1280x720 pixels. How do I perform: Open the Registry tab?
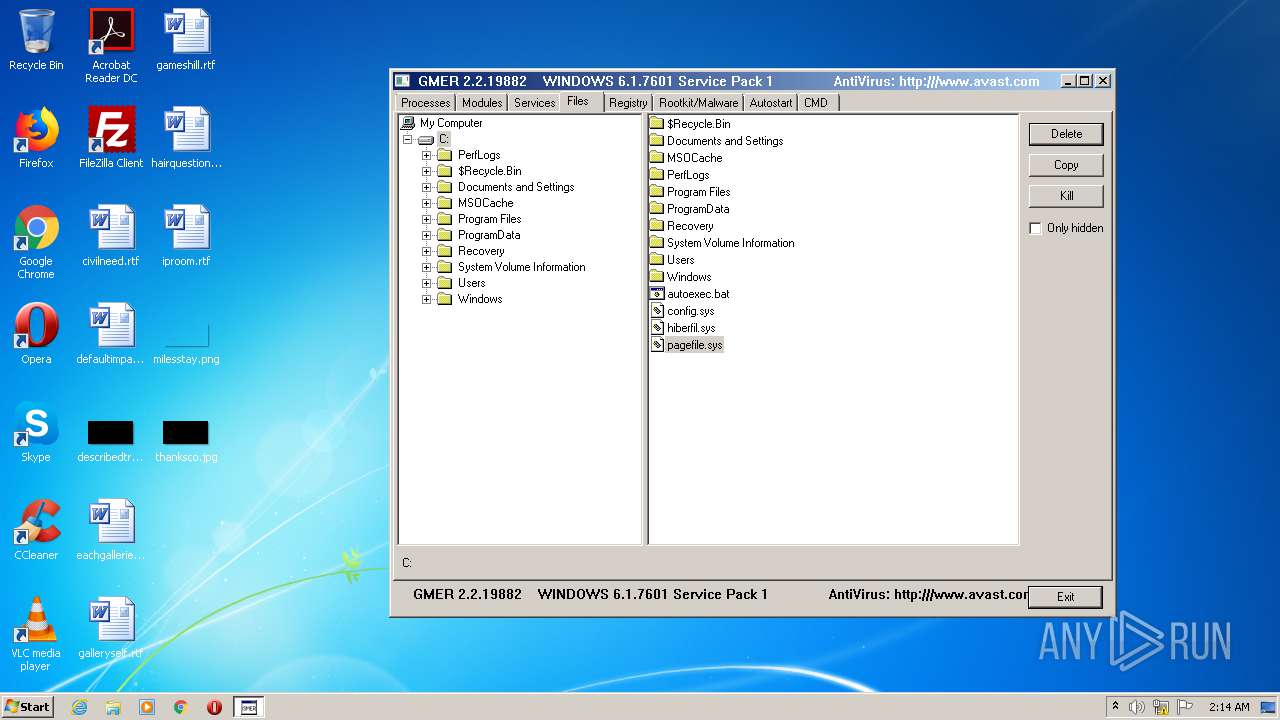pyautogui.click(x=628, y=103)
